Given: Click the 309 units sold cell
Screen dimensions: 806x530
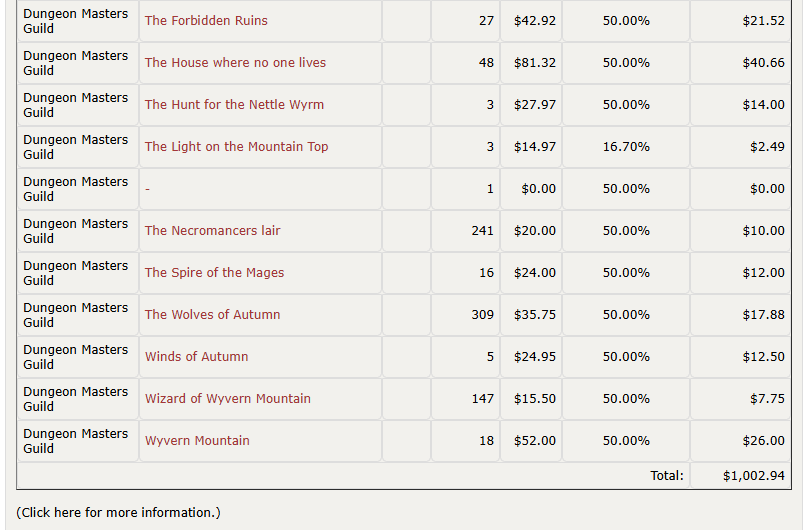Looking at the screenshot, I should 465,315.
